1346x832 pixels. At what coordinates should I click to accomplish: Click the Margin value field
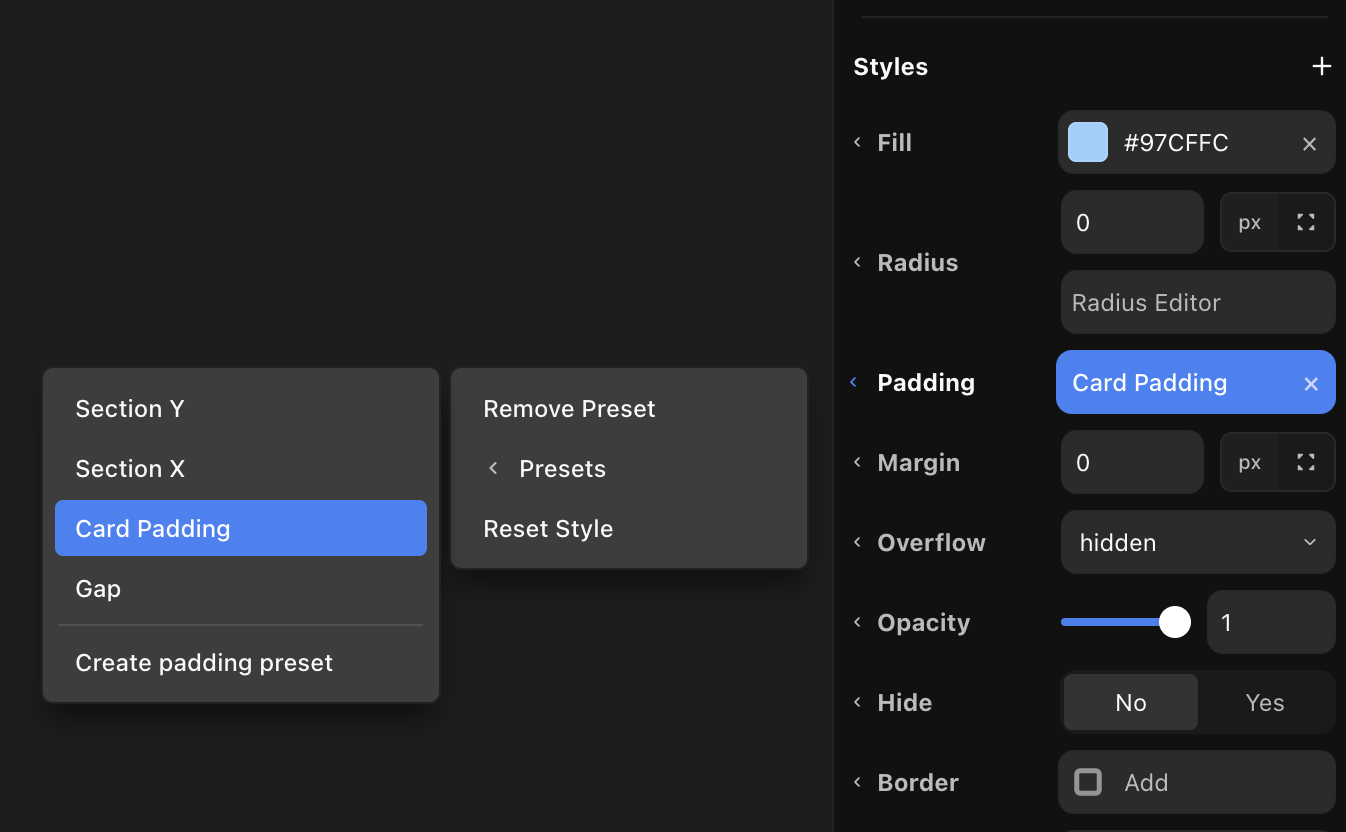point(1132,462)
